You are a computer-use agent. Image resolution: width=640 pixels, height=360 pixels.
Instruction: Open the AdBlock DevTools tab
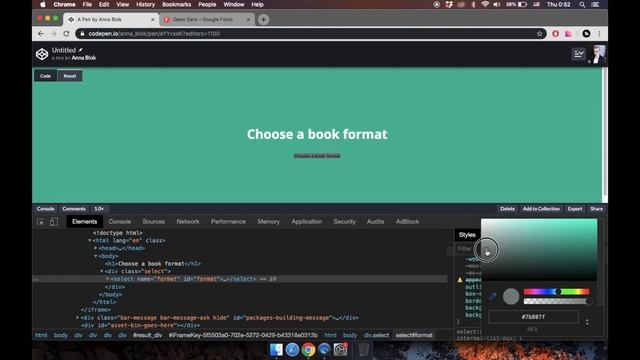[x=407, y=222]
